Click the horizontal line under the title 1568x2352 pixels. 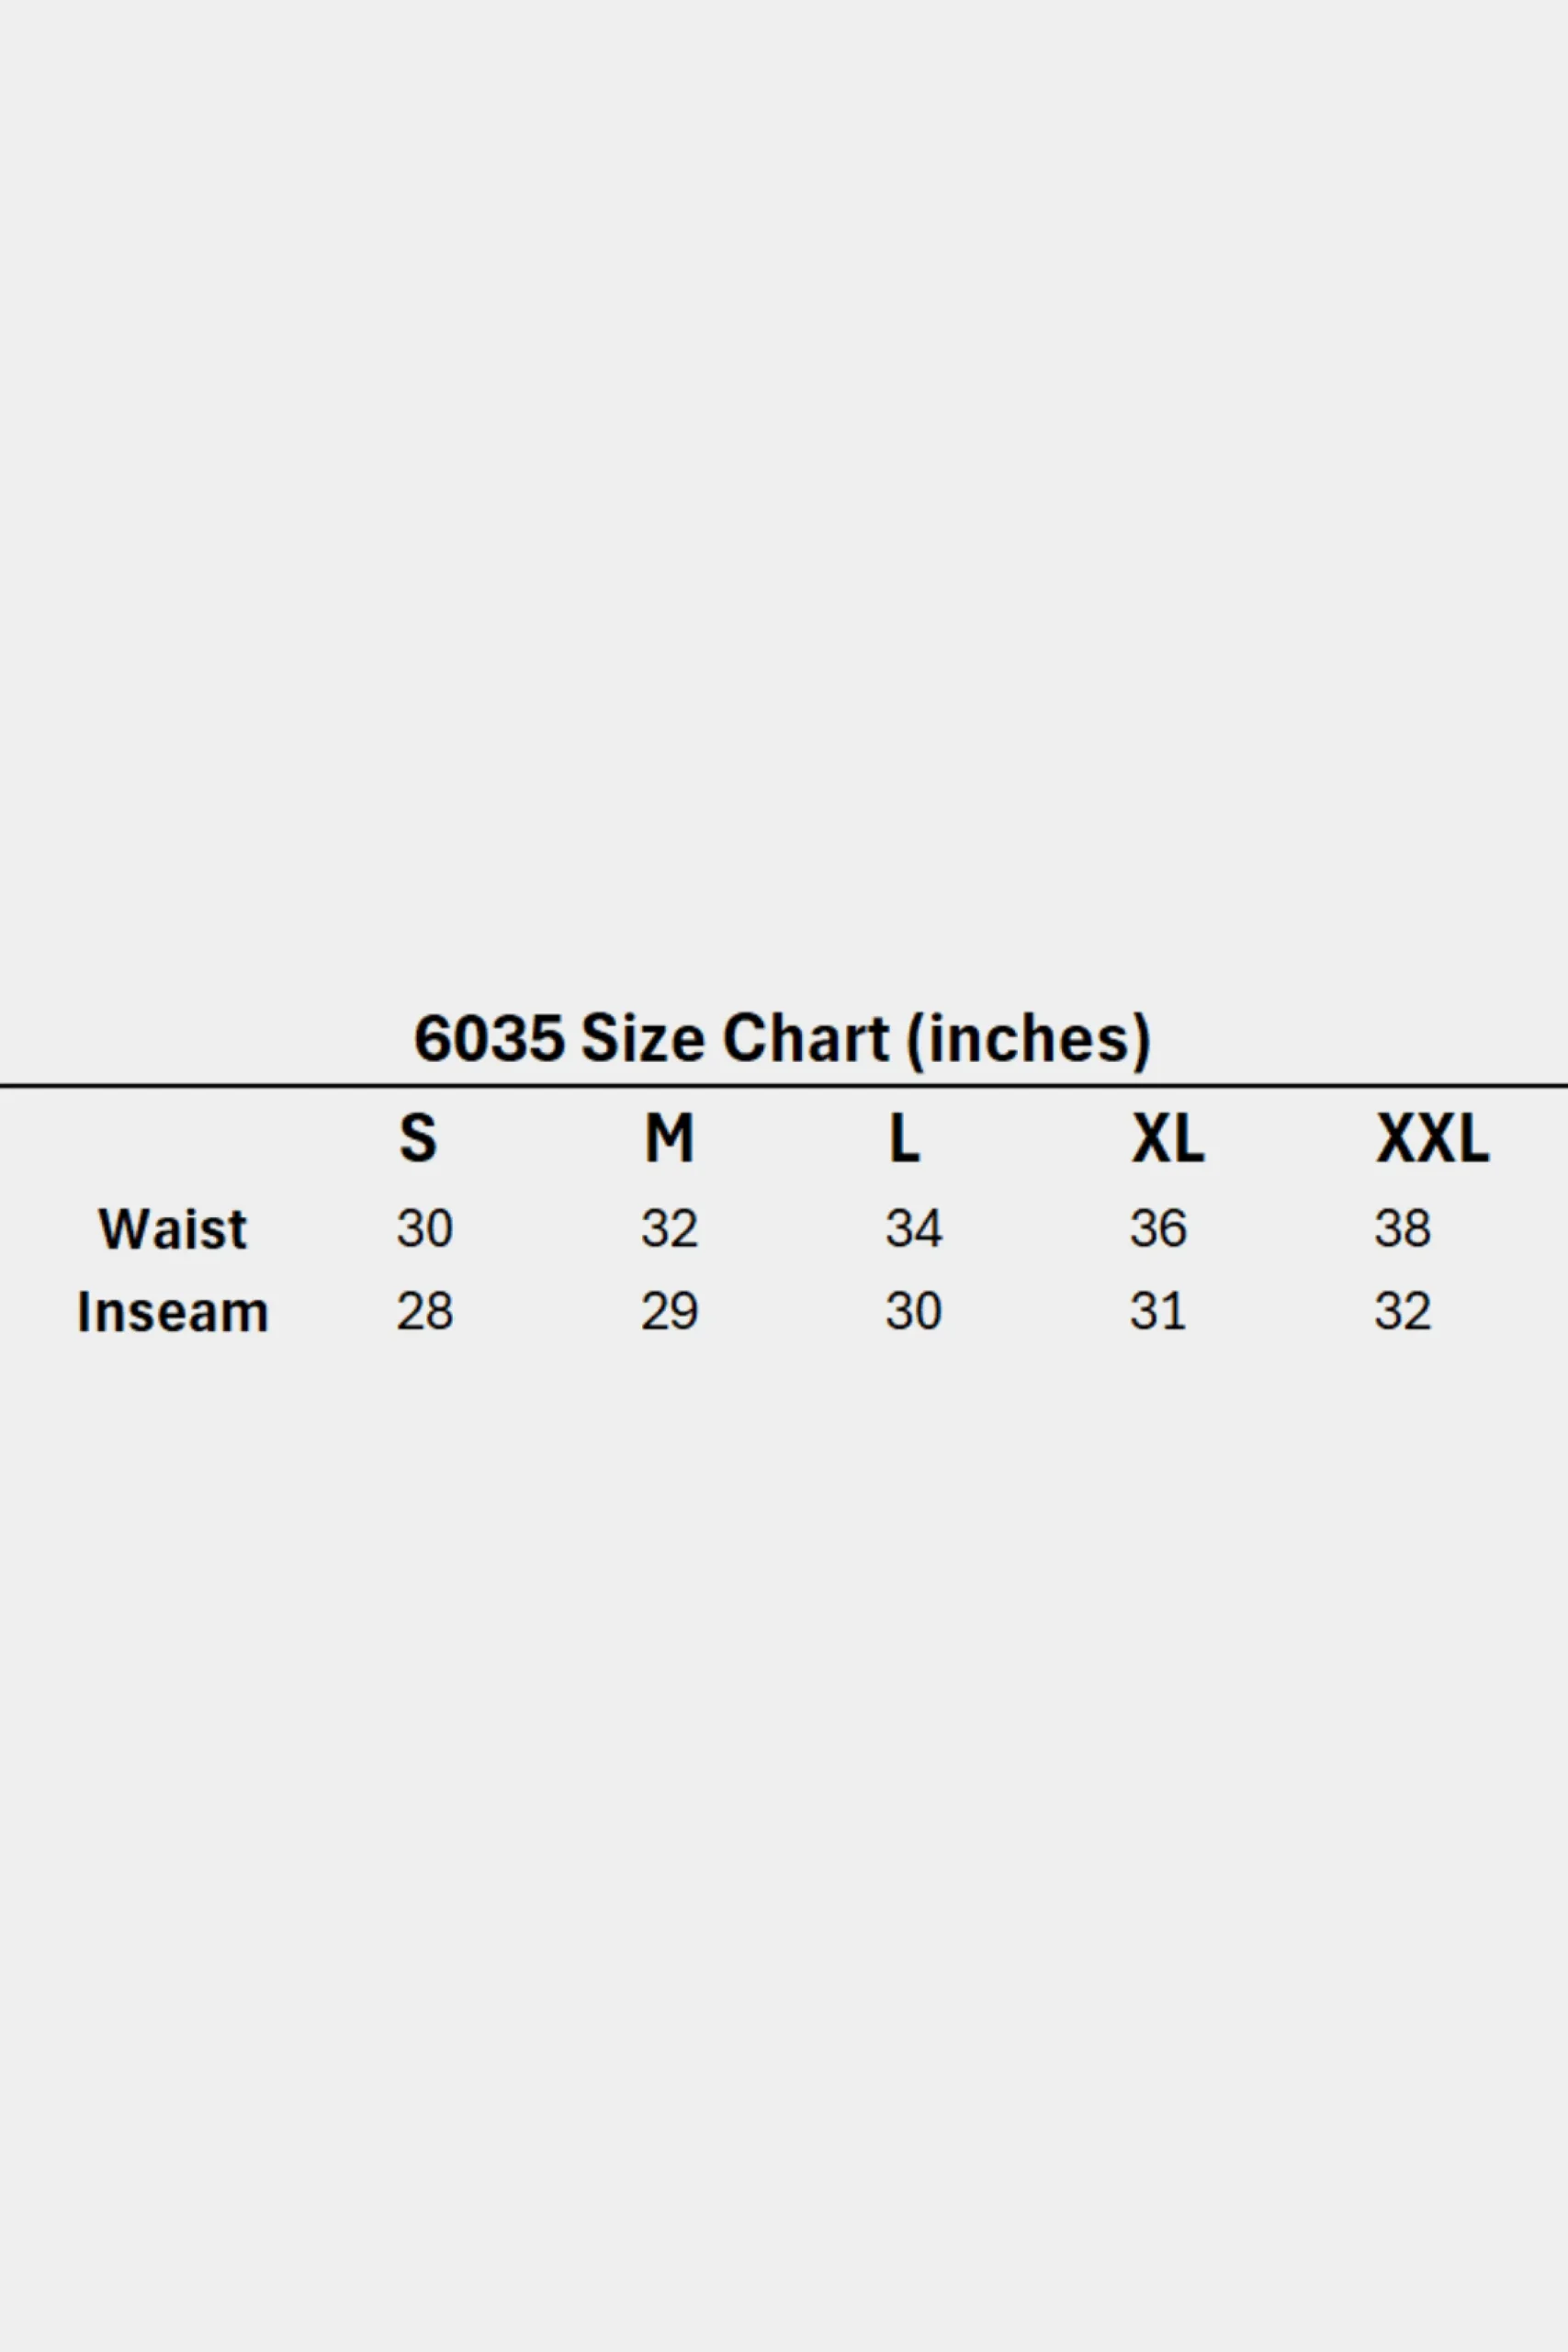tap(784, 1084)
